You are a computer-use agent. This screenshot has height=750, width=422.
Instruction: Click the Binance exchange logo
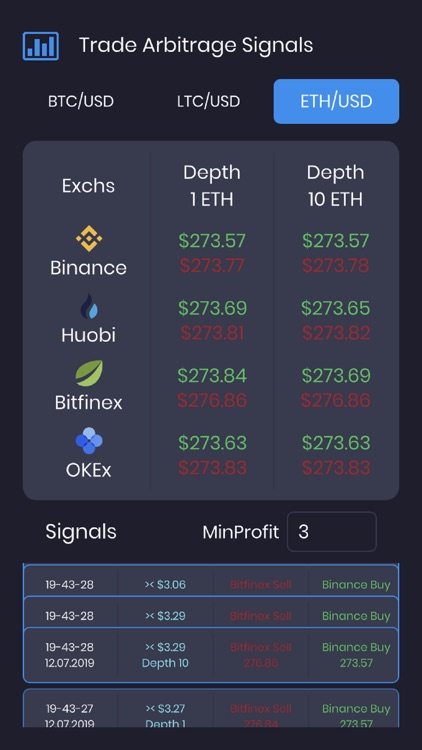point(89,239)
